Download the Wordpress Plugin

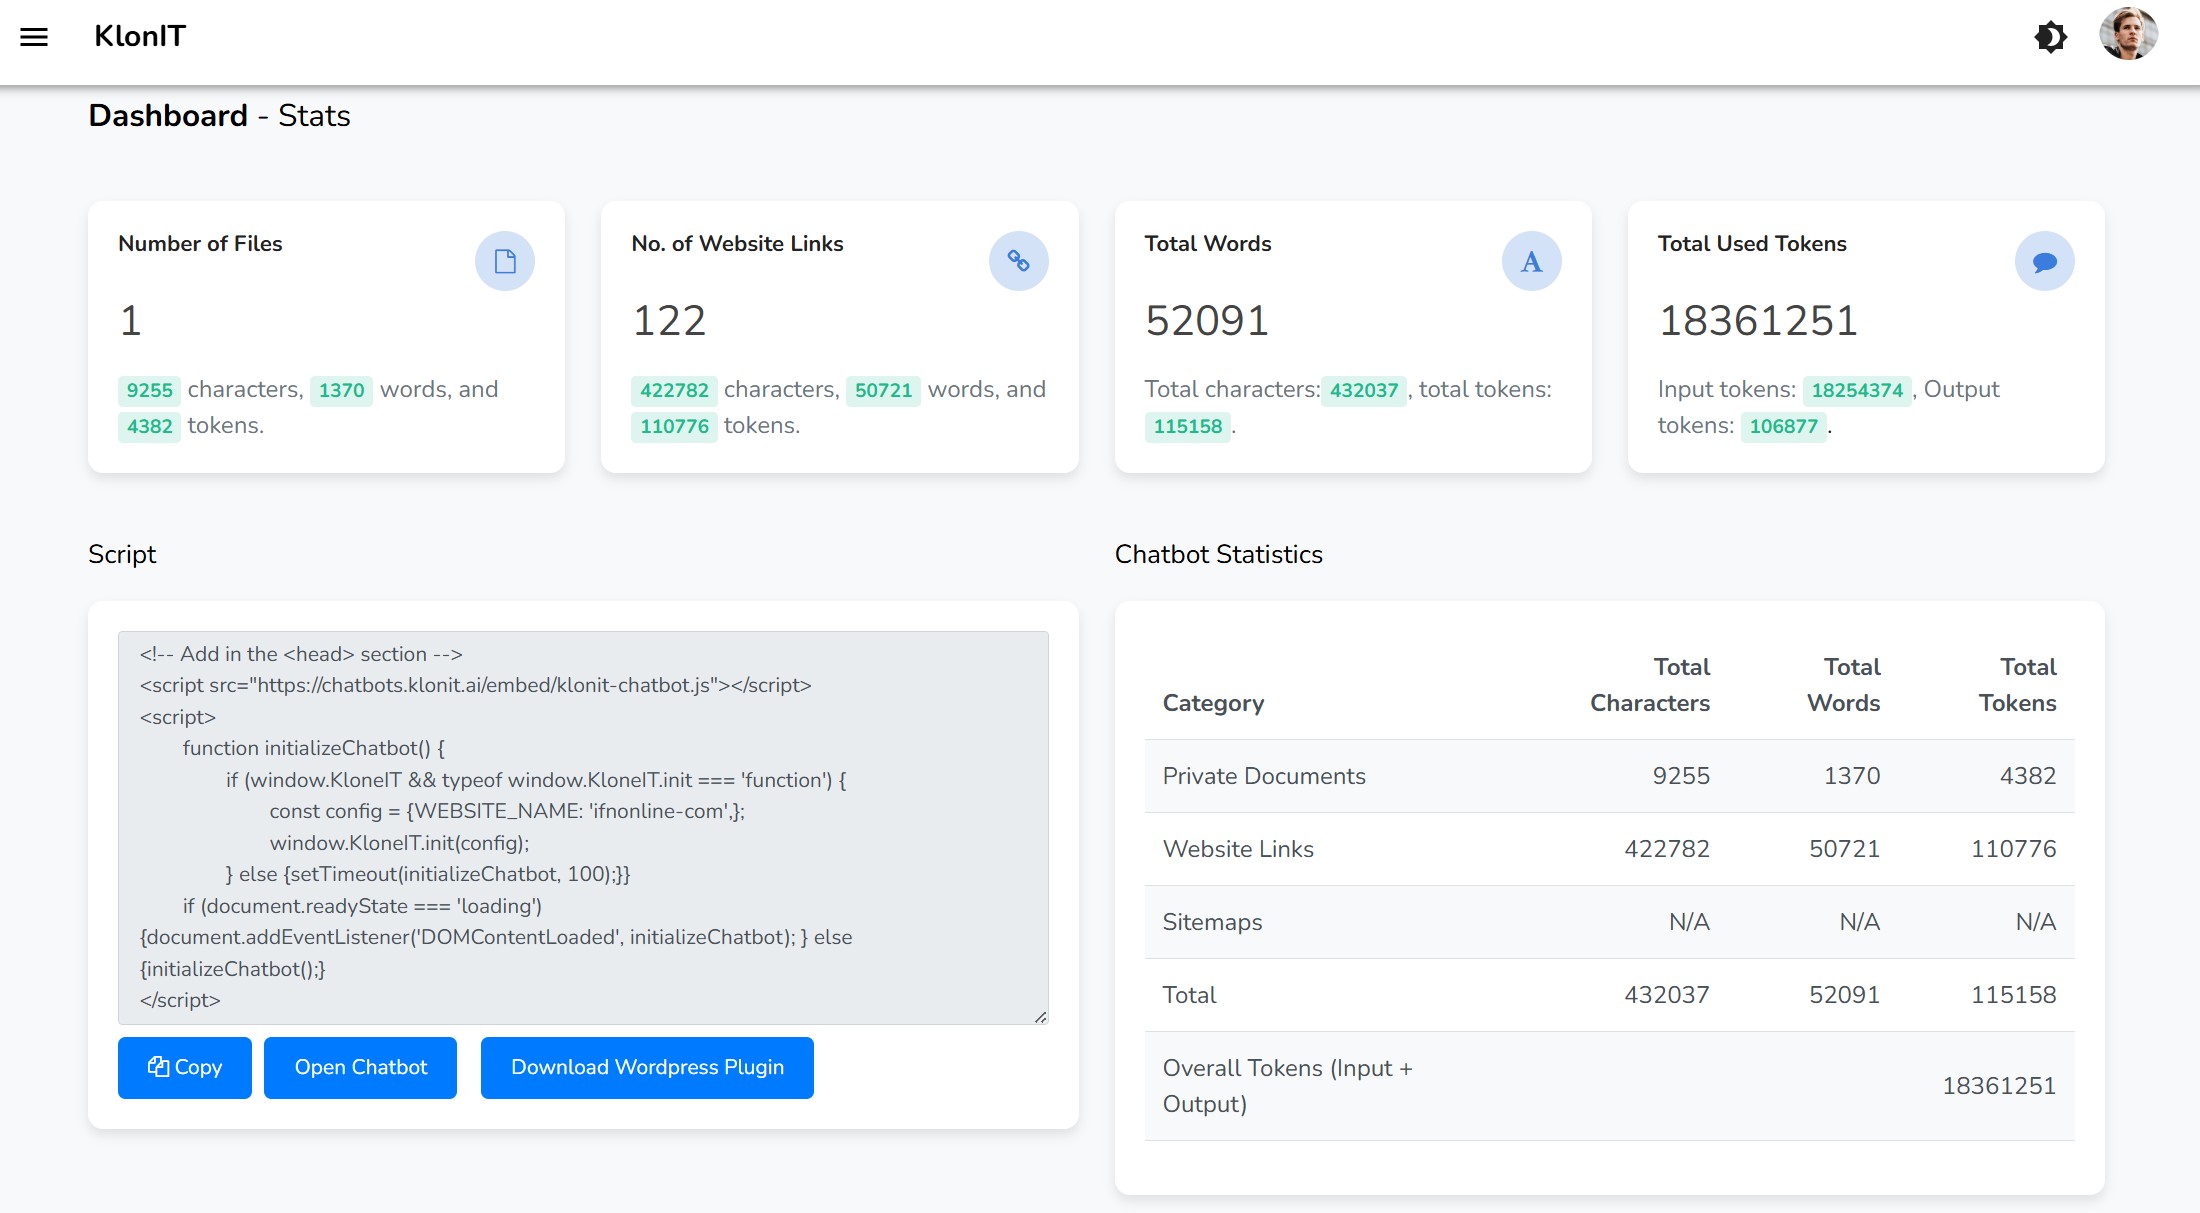[647, 1067]
